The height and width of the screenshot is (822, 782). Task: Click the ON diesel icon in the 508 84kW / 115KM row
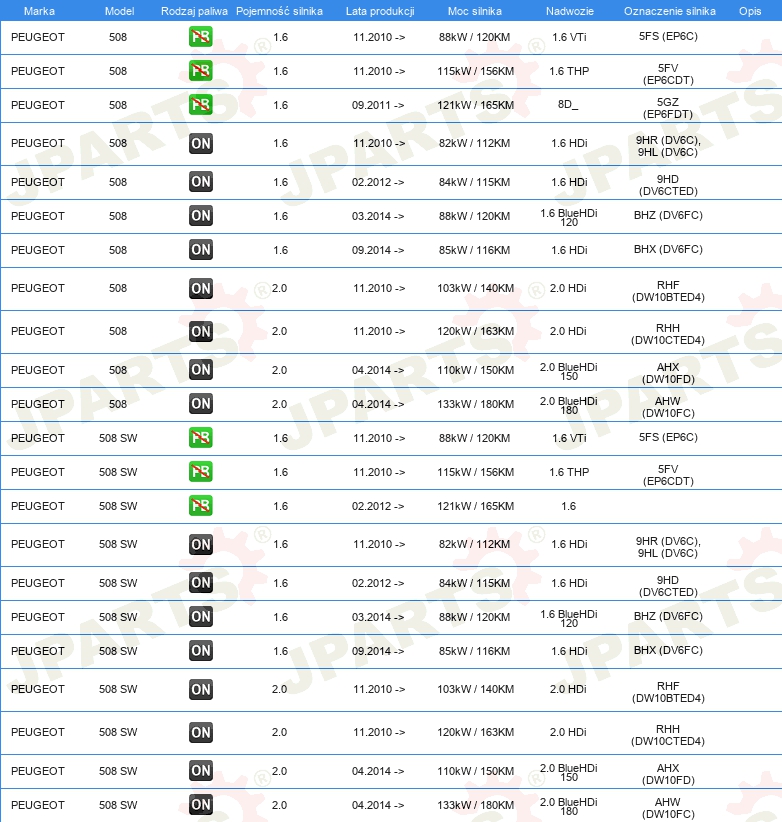tap(201, 182)
